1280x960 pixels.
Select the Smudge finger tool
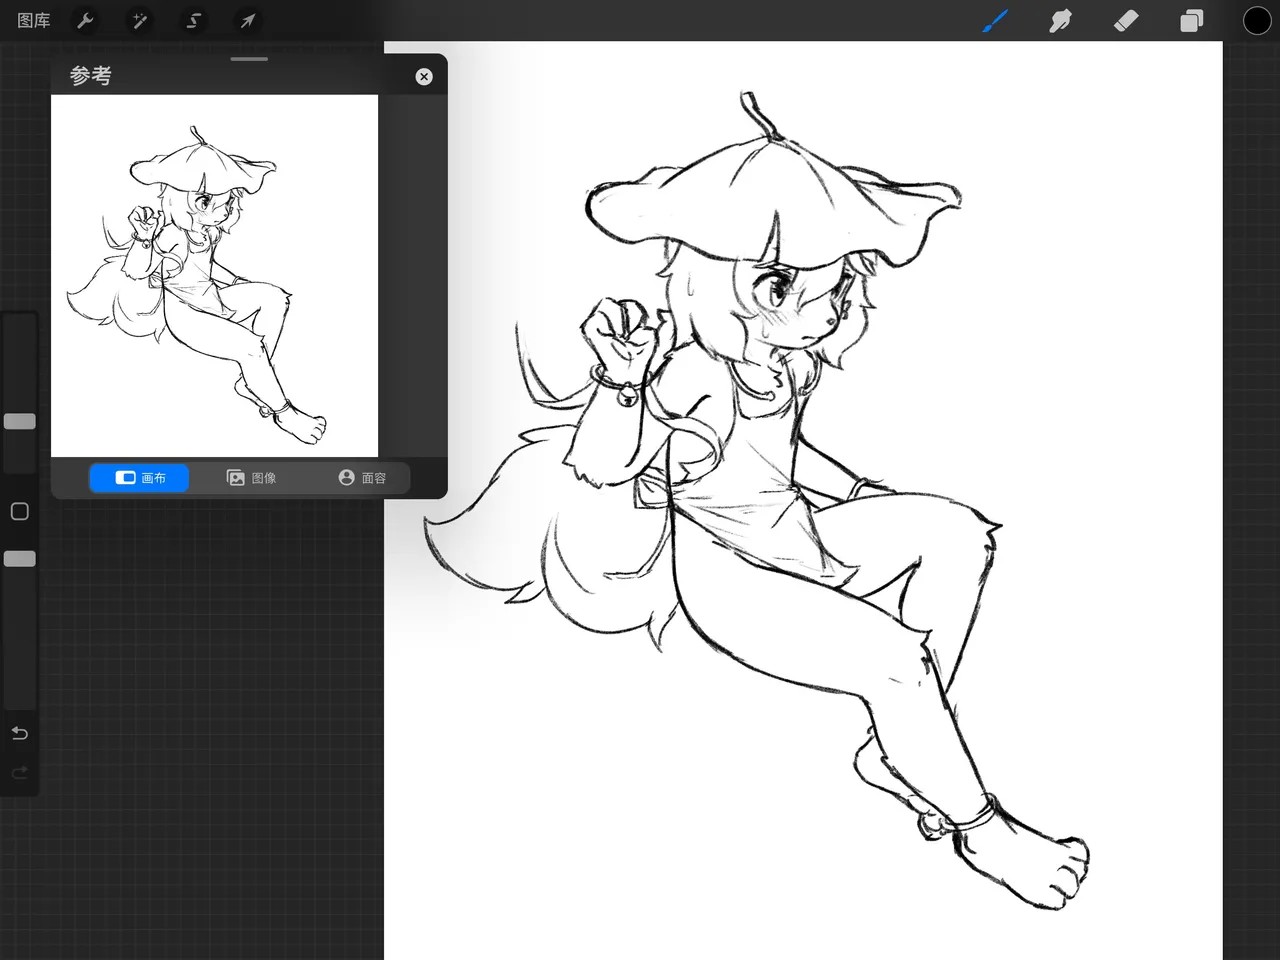coord(1060,20)
